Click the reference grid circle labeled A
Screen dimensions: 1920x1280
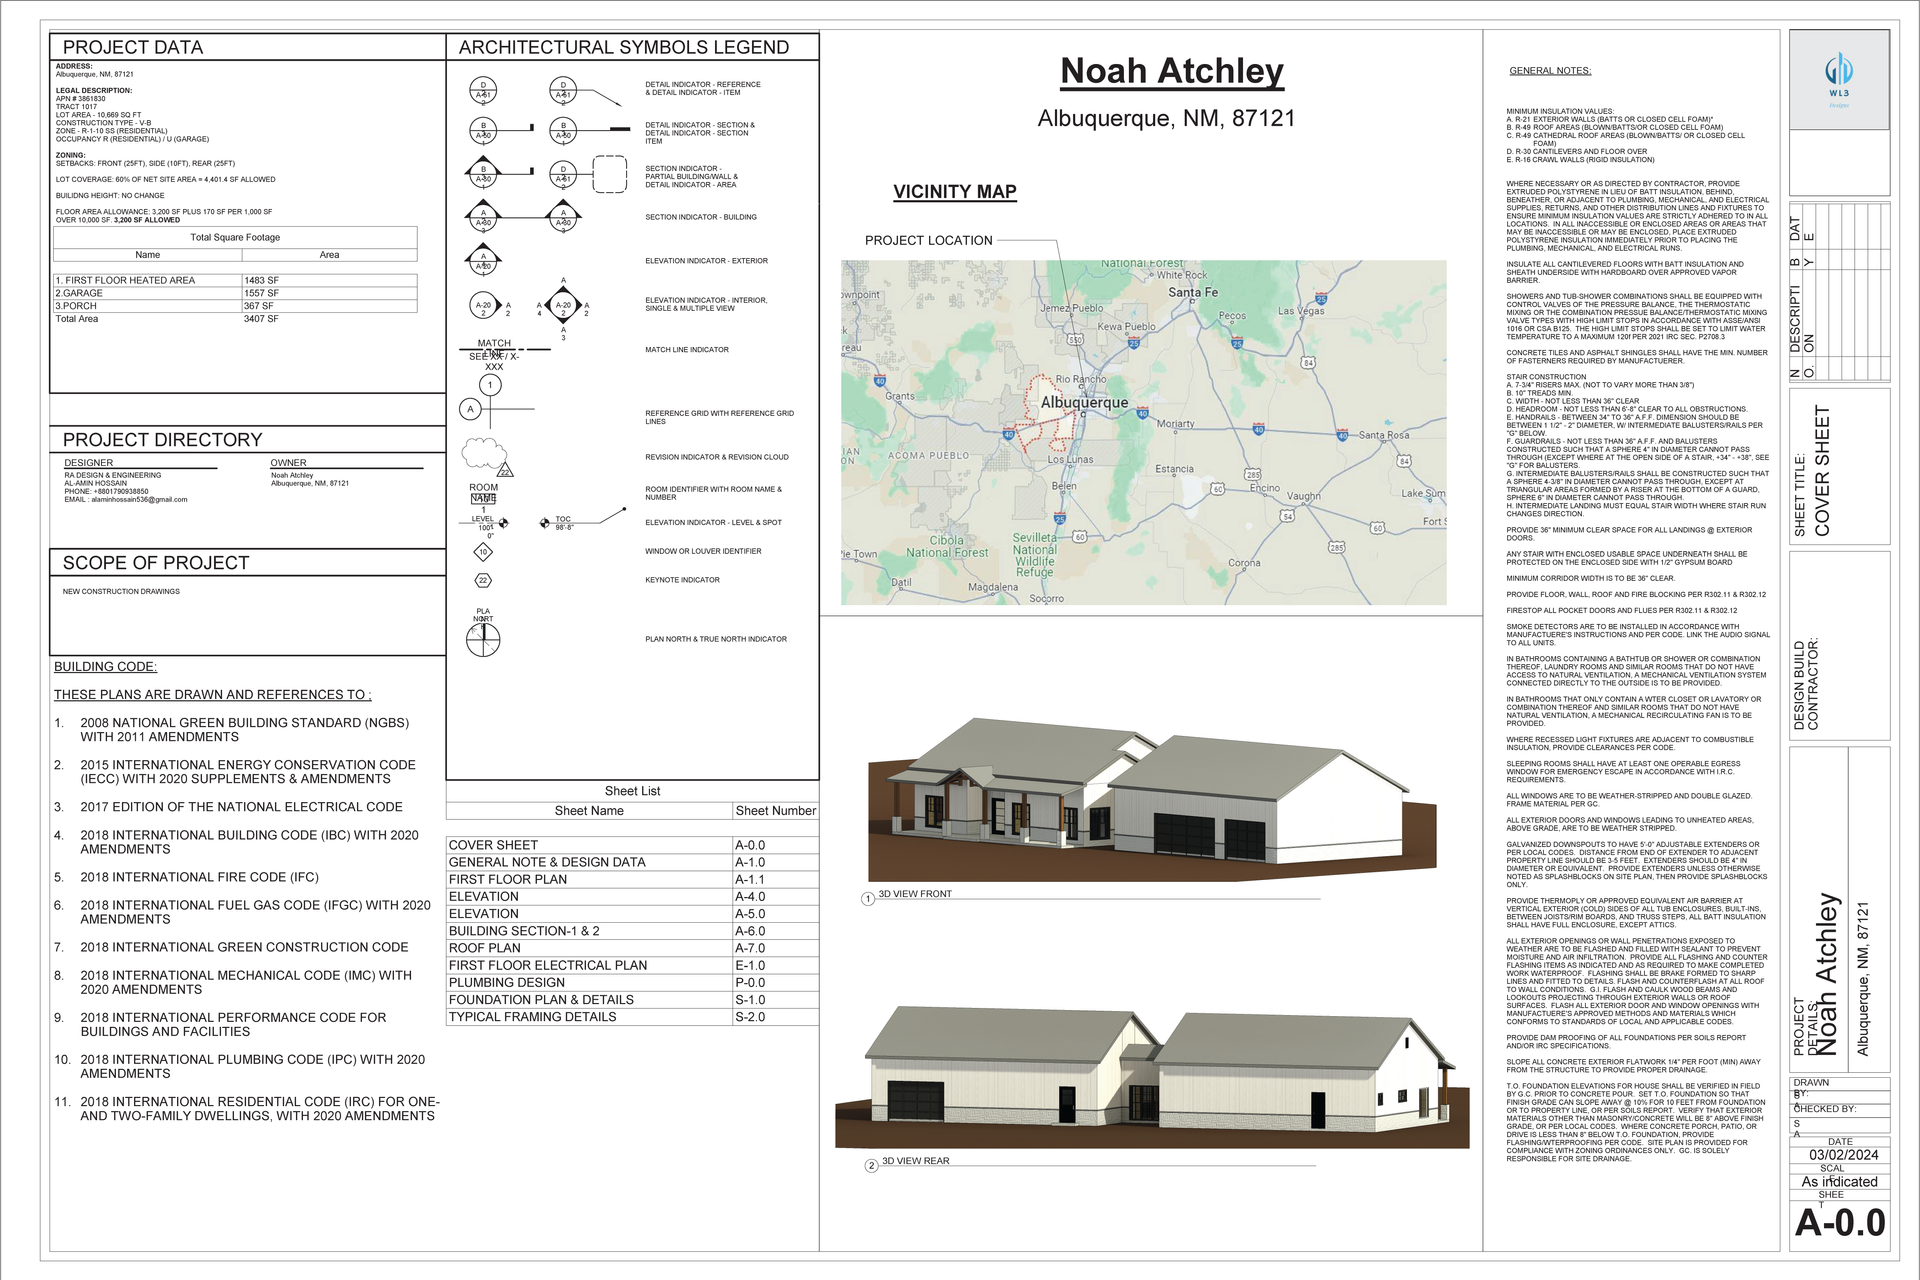(470, 409)
